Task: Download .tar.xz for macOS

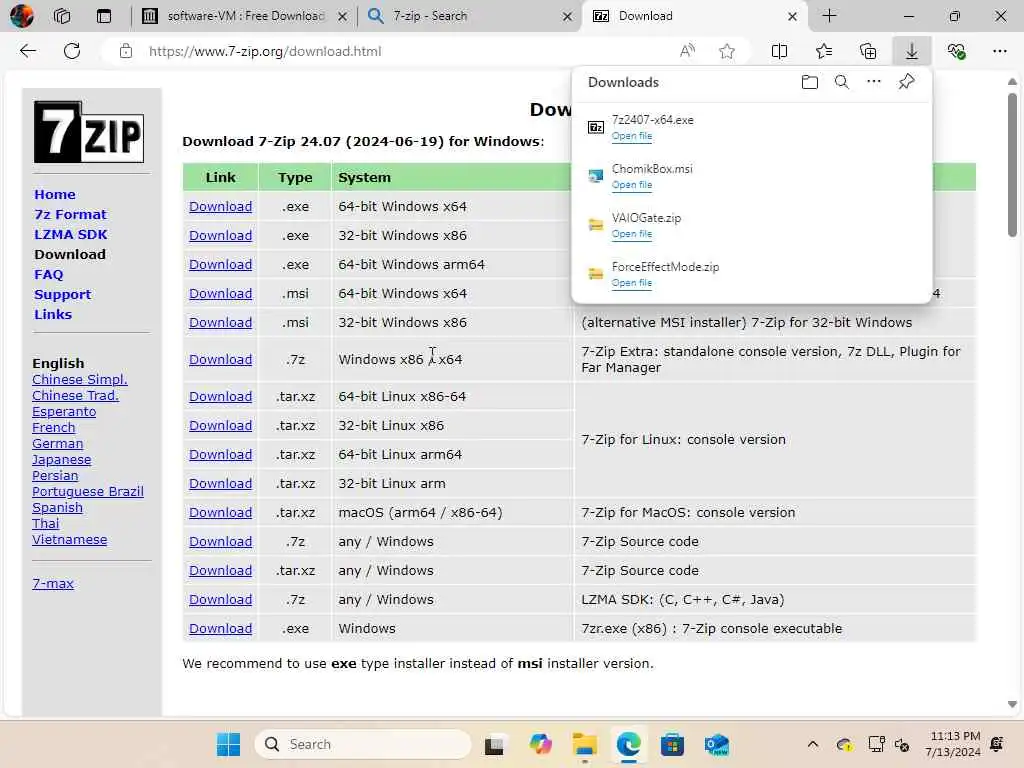Action: point(221,513)
